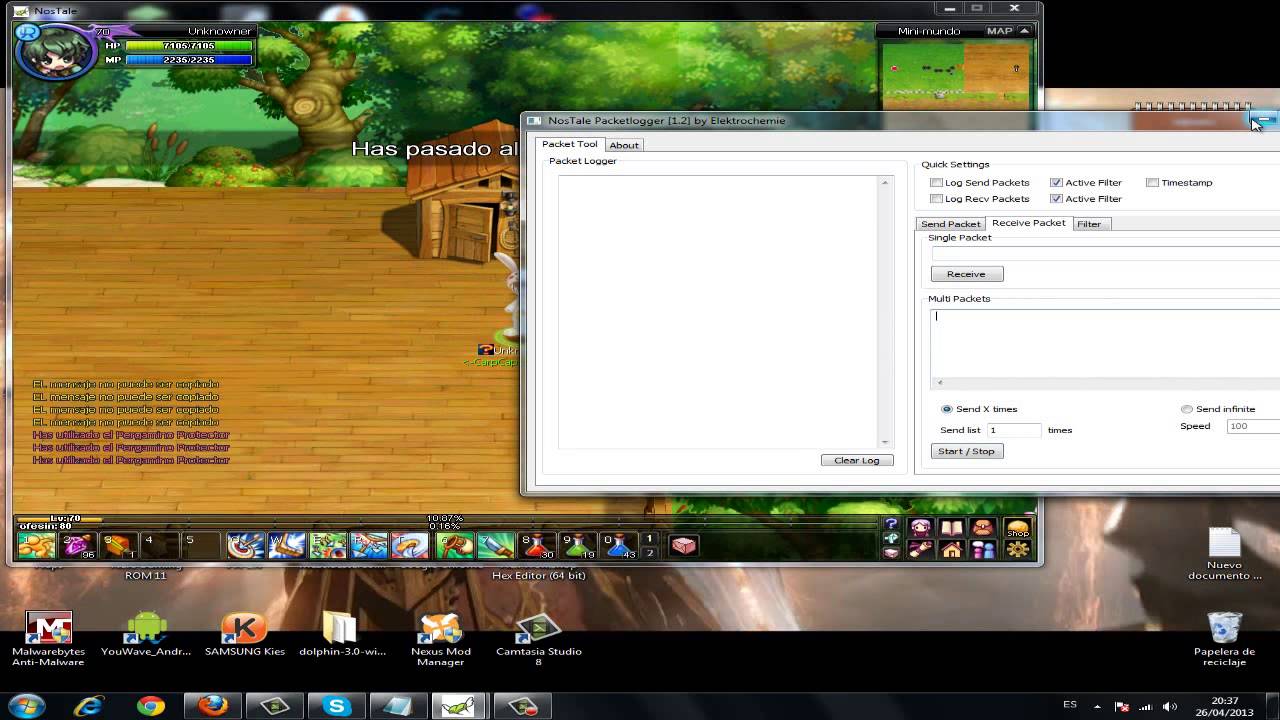This screenshot has width=1280, height=720.
Task: Click the Single Packet input field
Action: pyautogui.click(x=1105, y=254)
